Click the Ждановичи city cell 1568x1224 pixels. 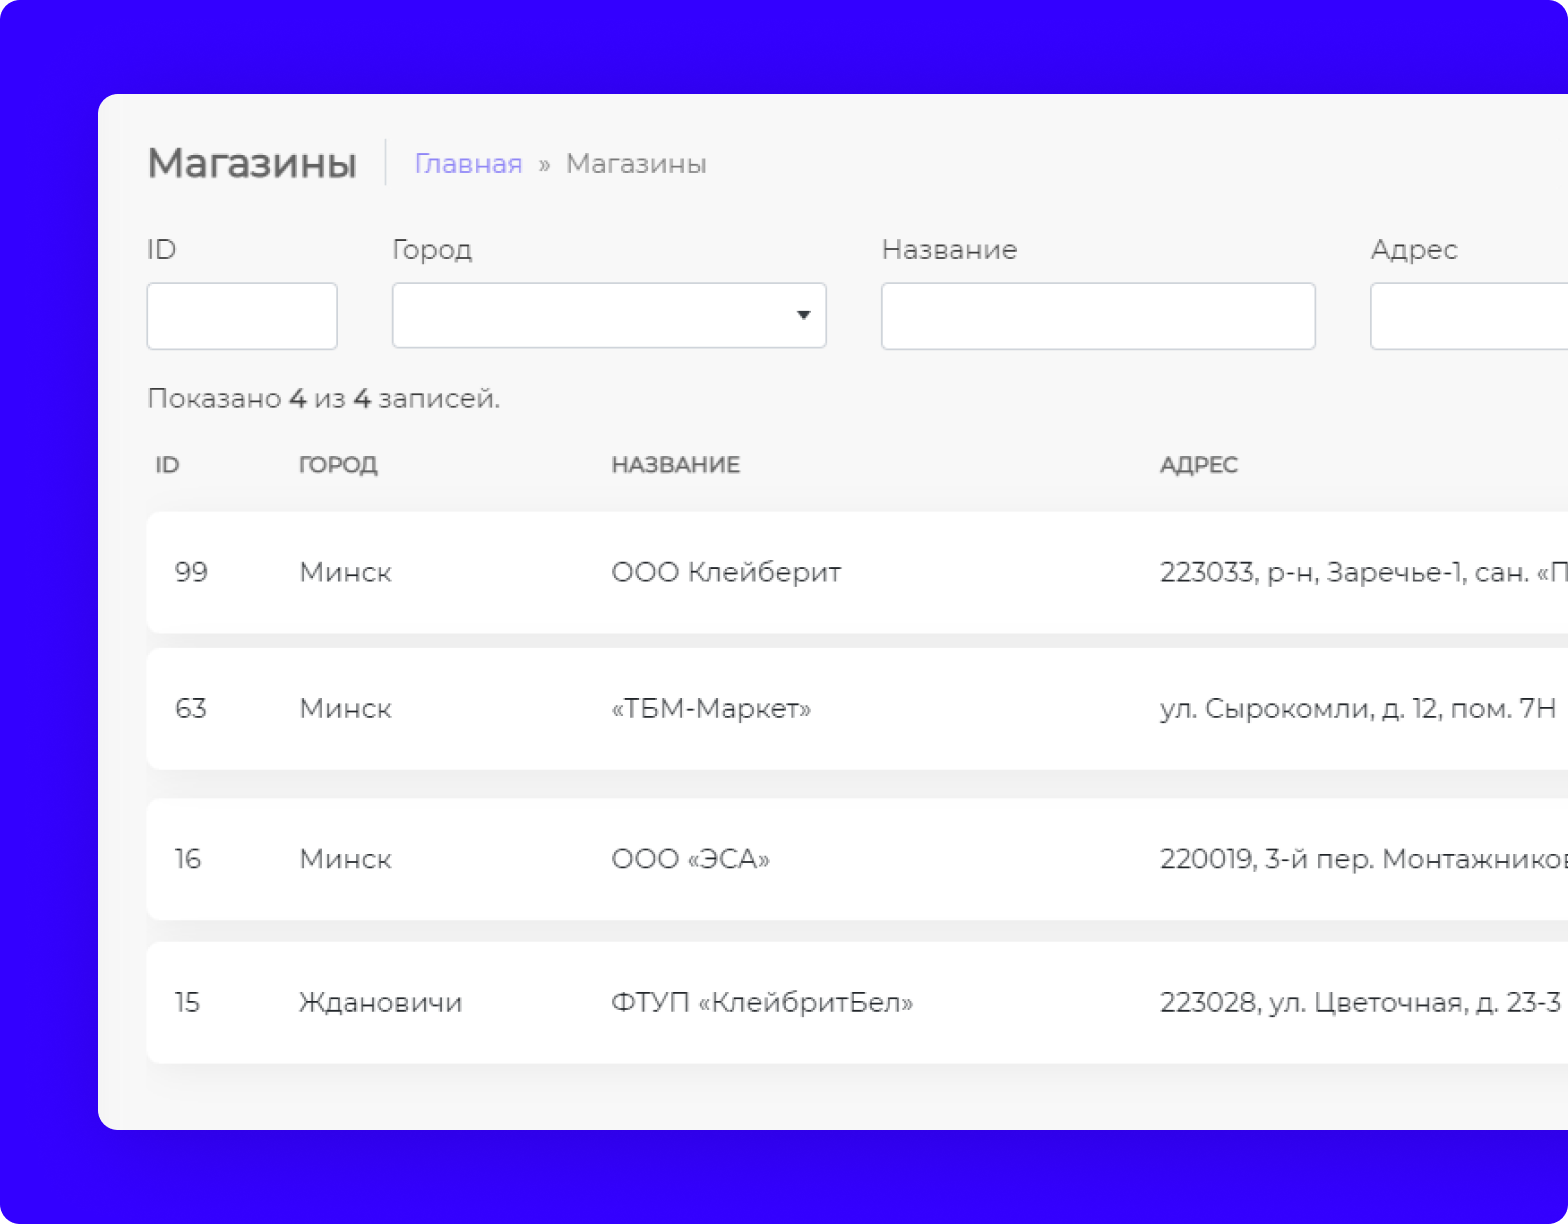coord(380,1002)
